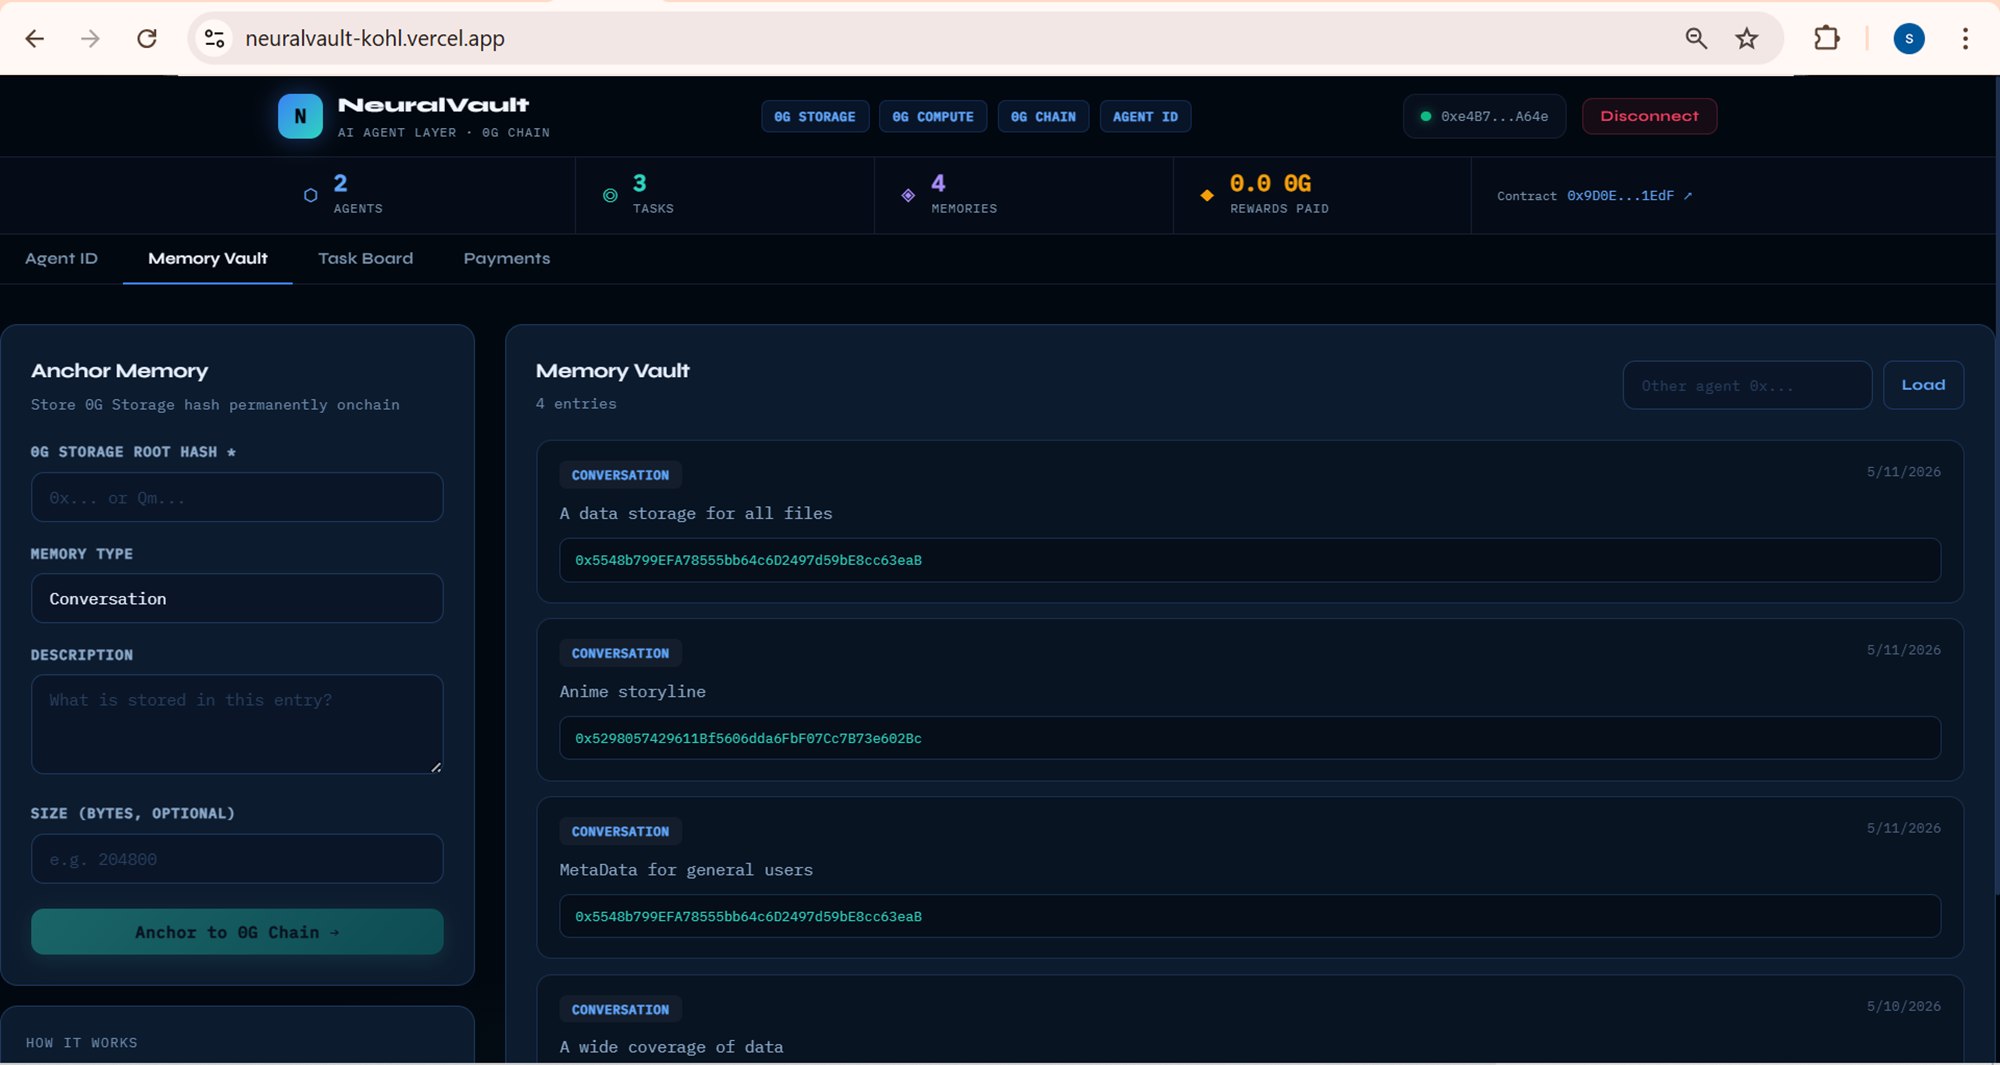Click the Size bytes input field

coord(237,859)
